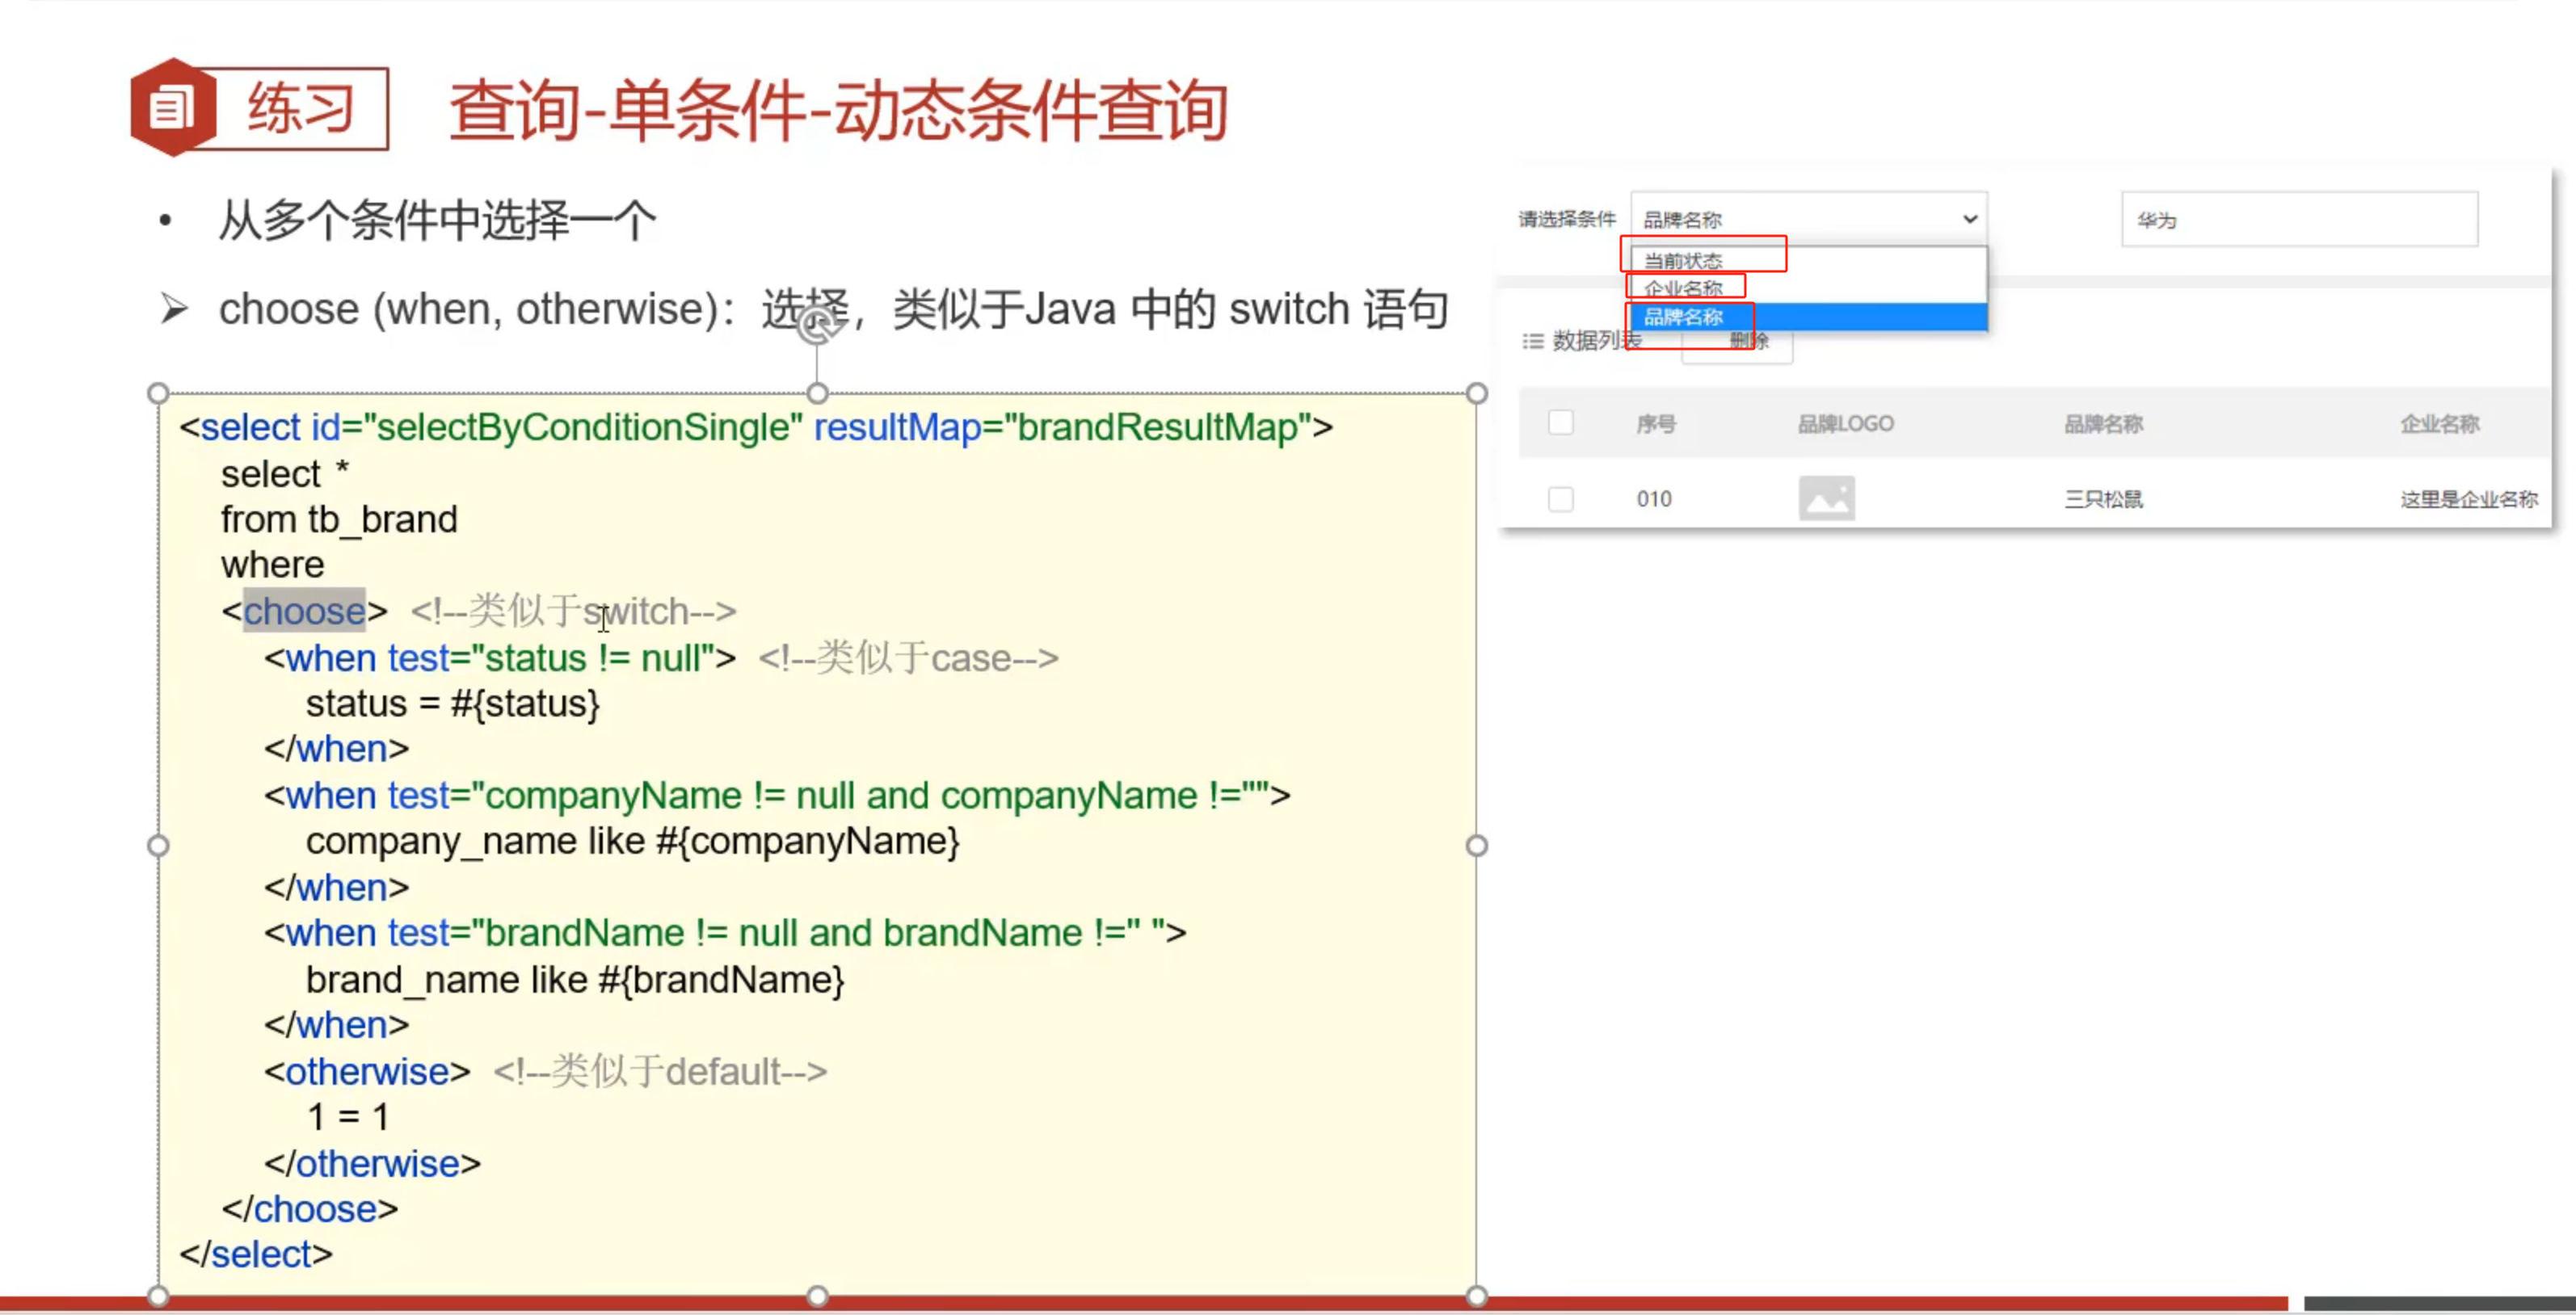Tick the header select-all checkbox
The height and width of the screenshot is (1315, 2576).
(x=1560, y=423)
